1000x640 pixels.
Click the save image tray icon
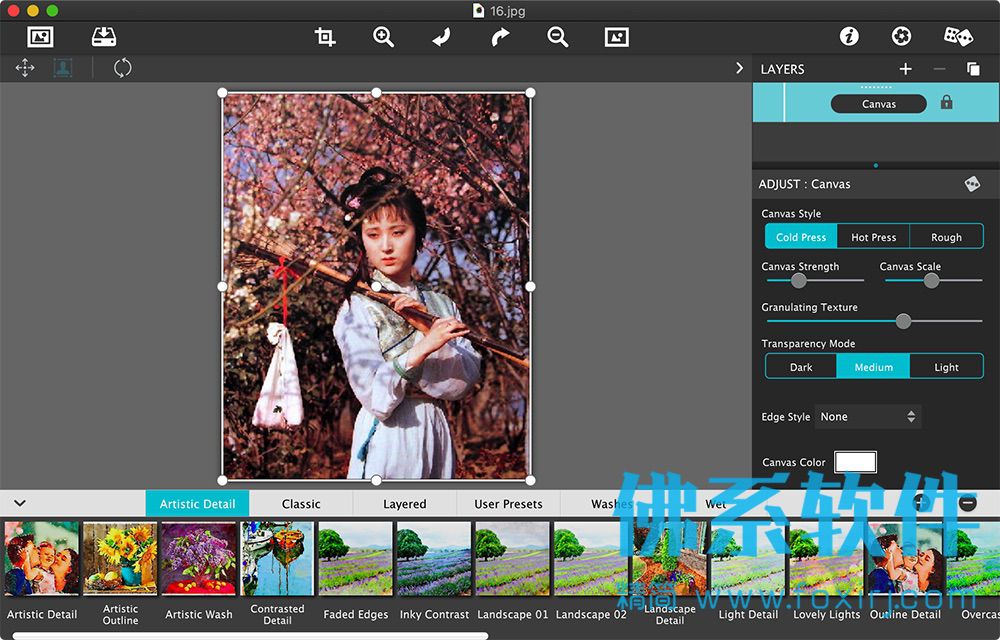pos(103,36)
